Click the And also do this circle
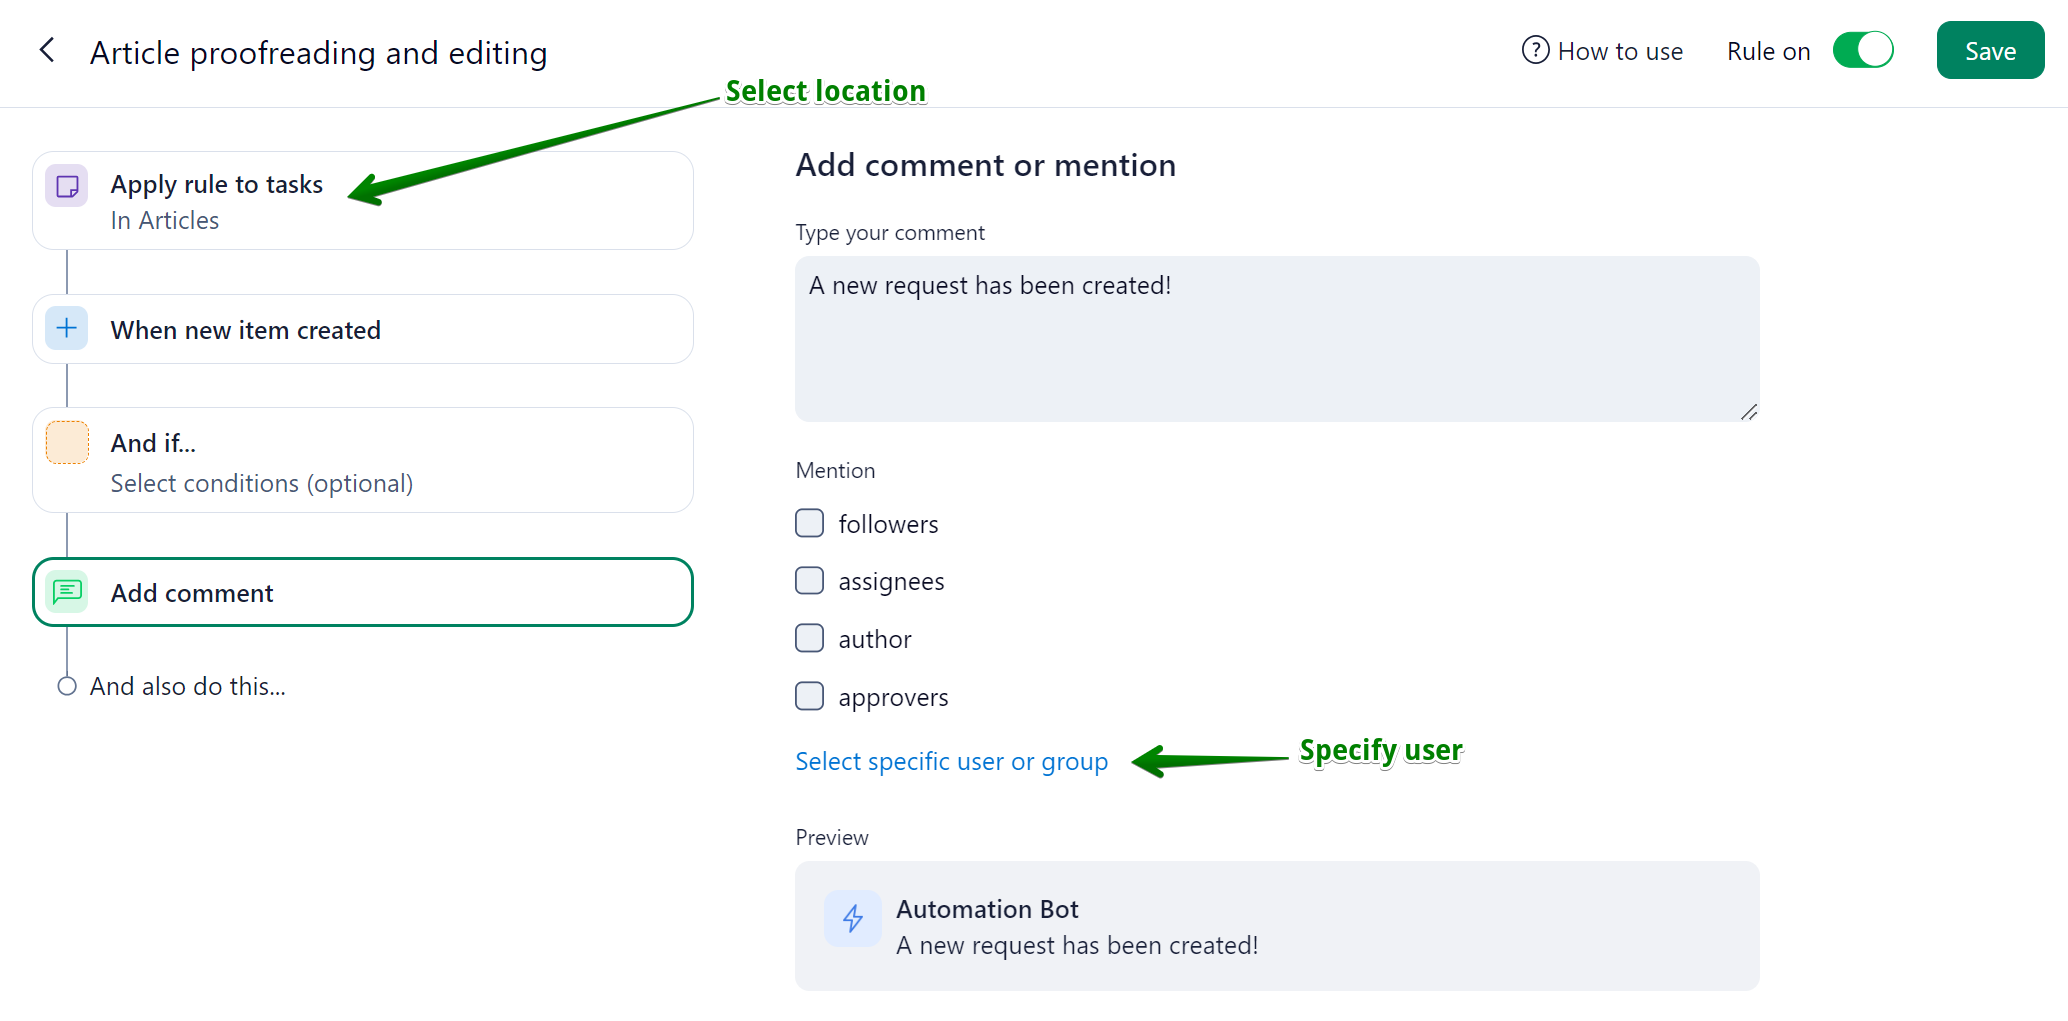The width and height of the screenshot is (2068, 1021). coord(67,686)
